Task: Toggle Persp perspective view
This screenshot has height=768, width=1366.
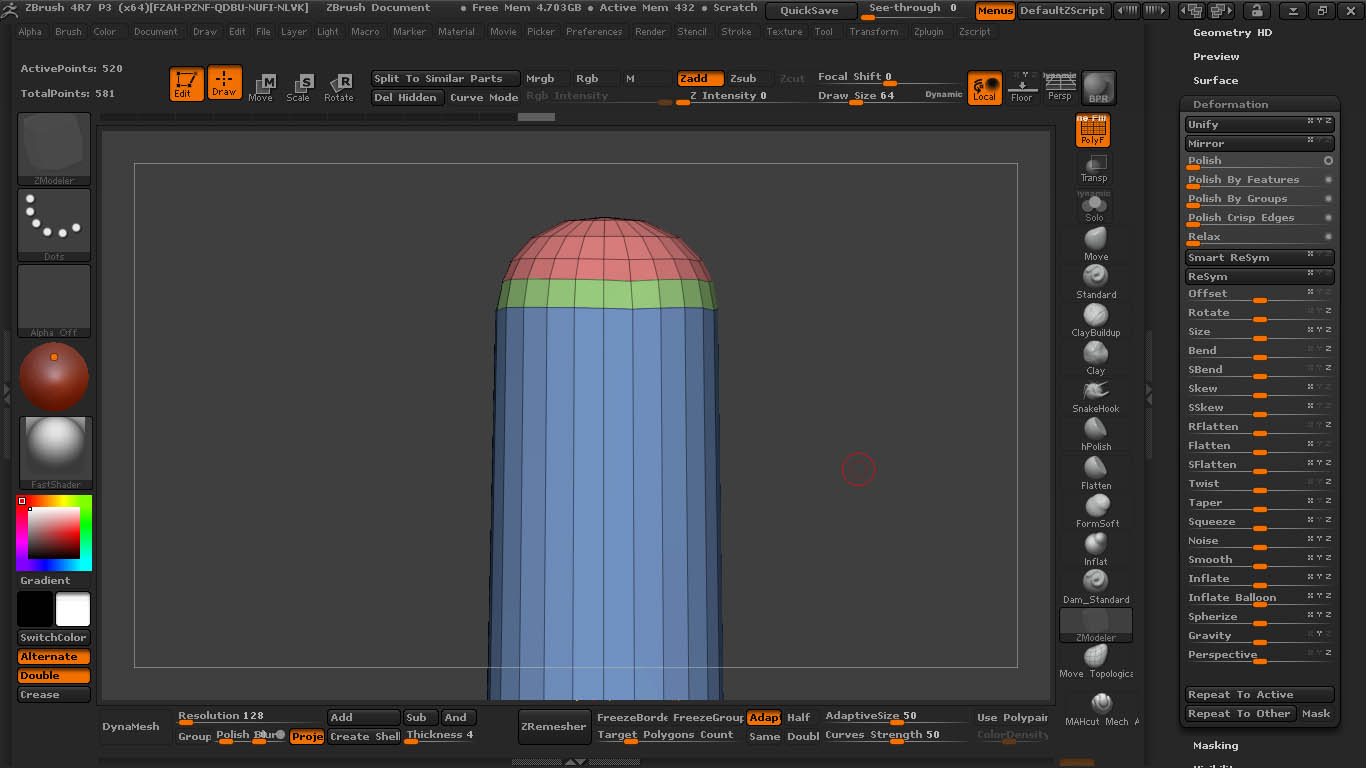Action: click(1059, 87)
